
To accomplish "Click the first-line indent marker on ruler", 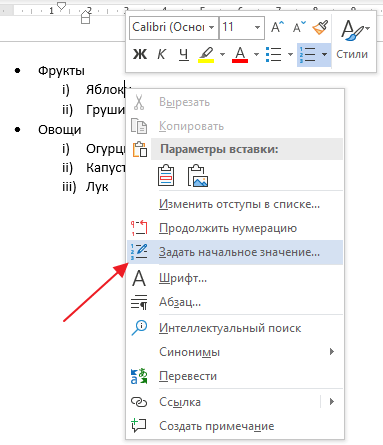I will click(61, 6).
